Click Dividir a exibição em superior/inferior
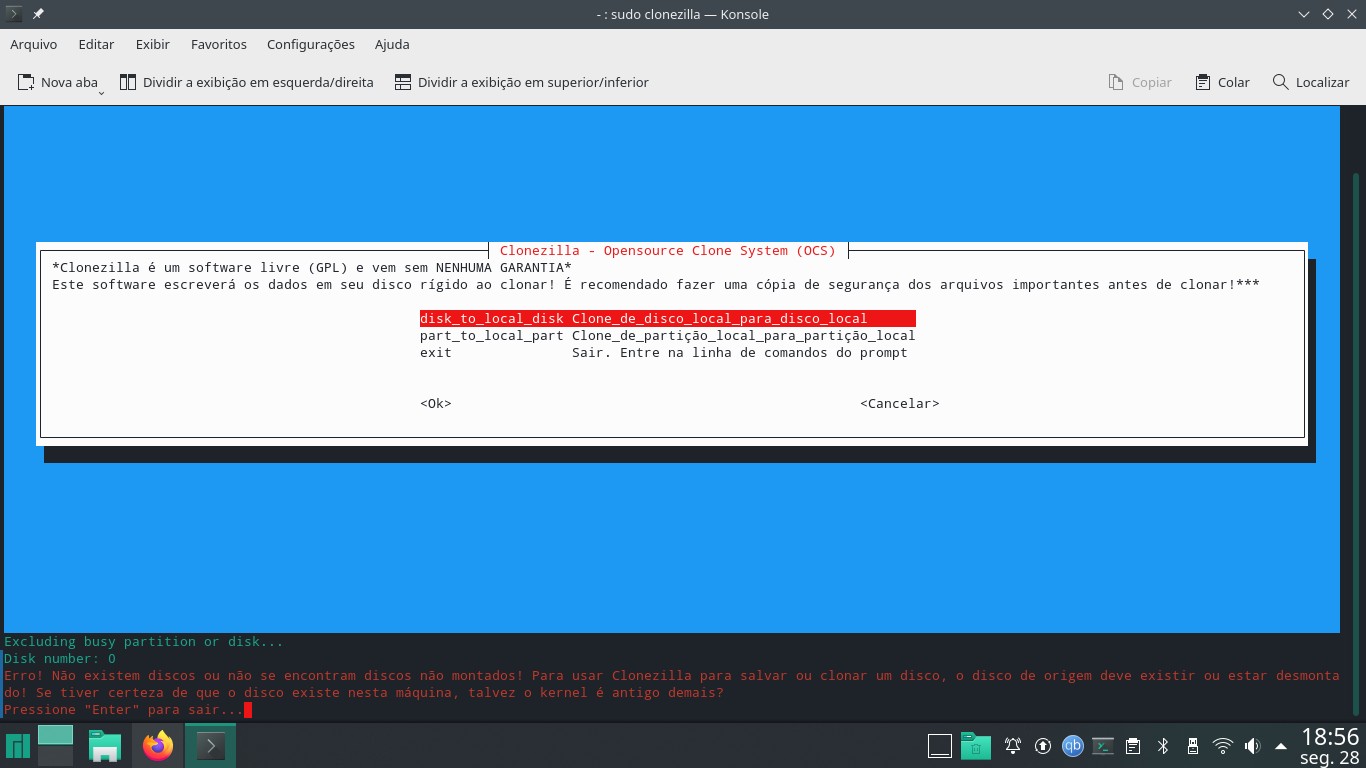The height and width of the screenshot is (768, 1366). click(521, 82)
